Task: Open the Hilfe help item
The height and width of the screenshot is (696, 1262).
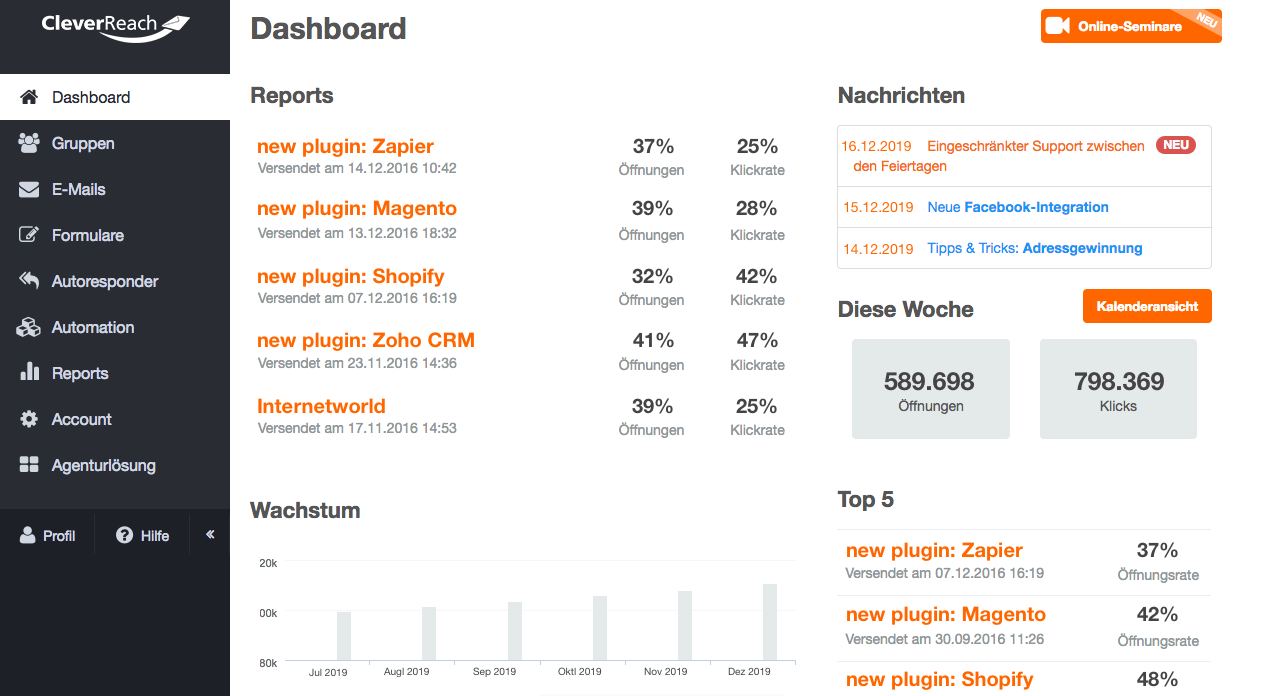Action: click(142, 536)
